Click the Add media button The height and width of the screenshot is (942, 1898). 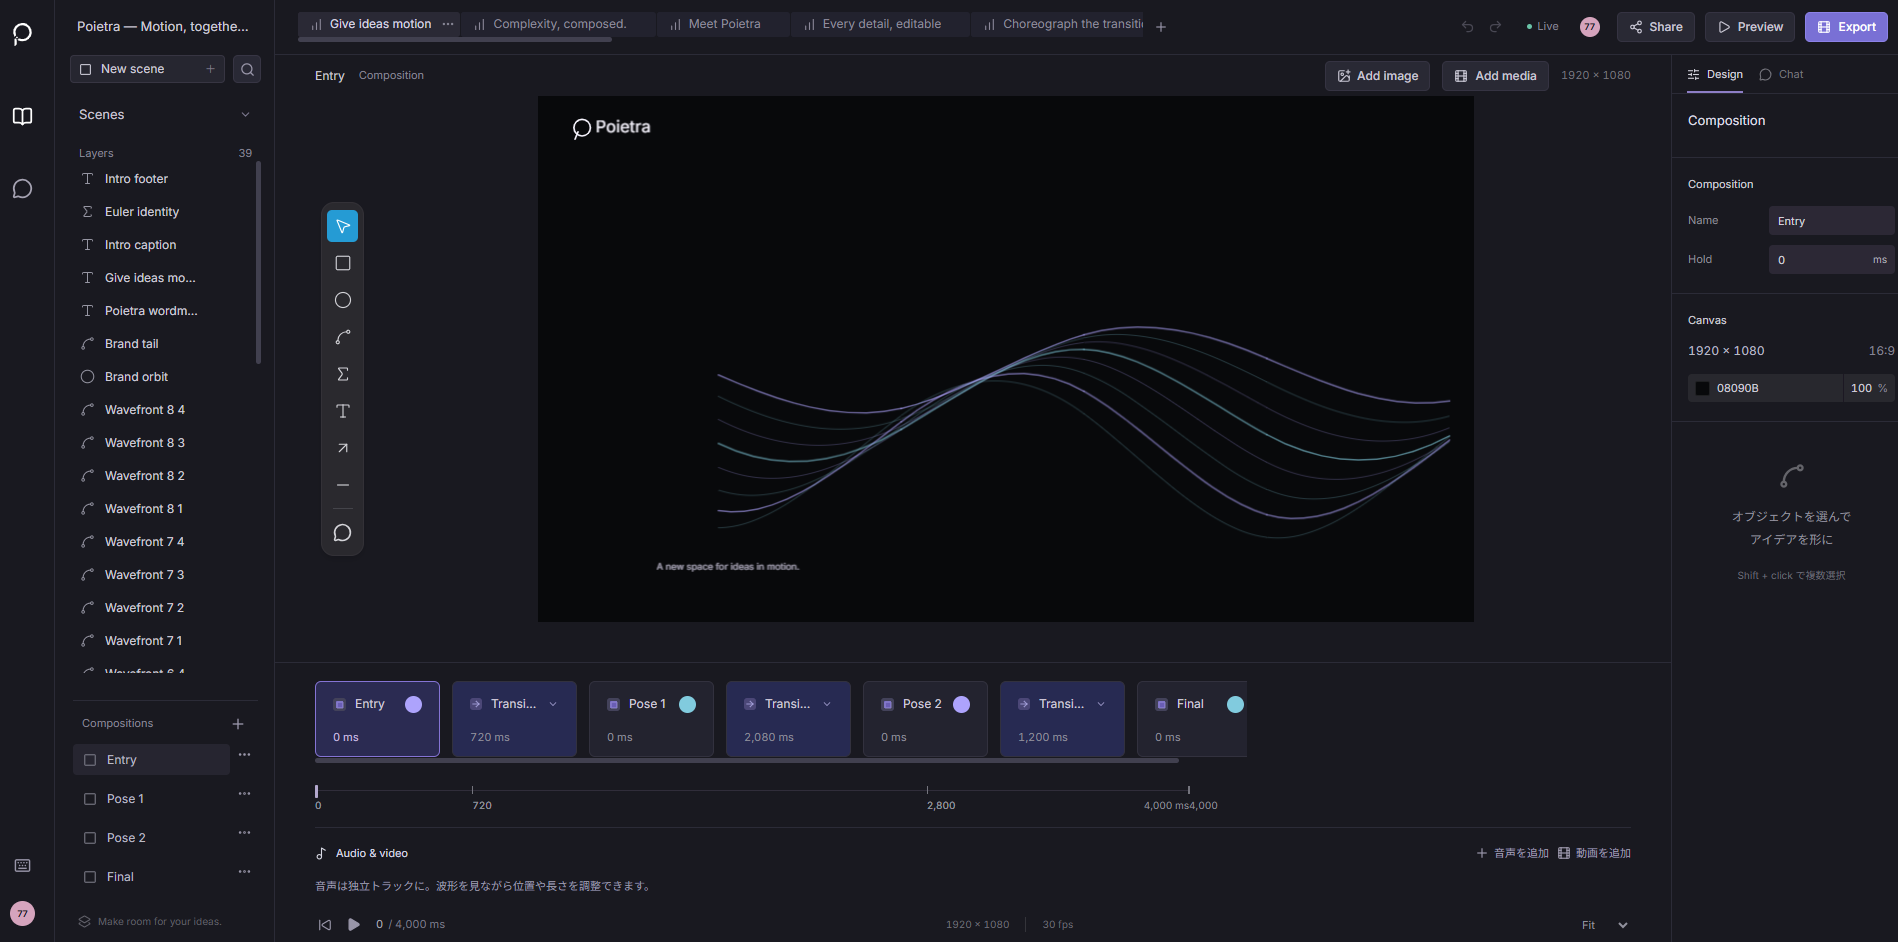(1495, 76)
